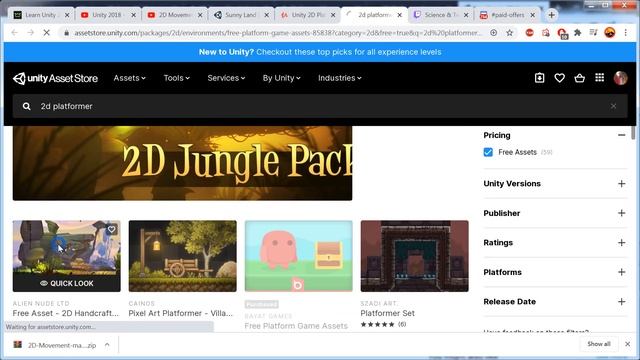Close the Sunny Land tab
This screenshot has height=360, width=640.
pyautogui.click(x=267, y=15)
